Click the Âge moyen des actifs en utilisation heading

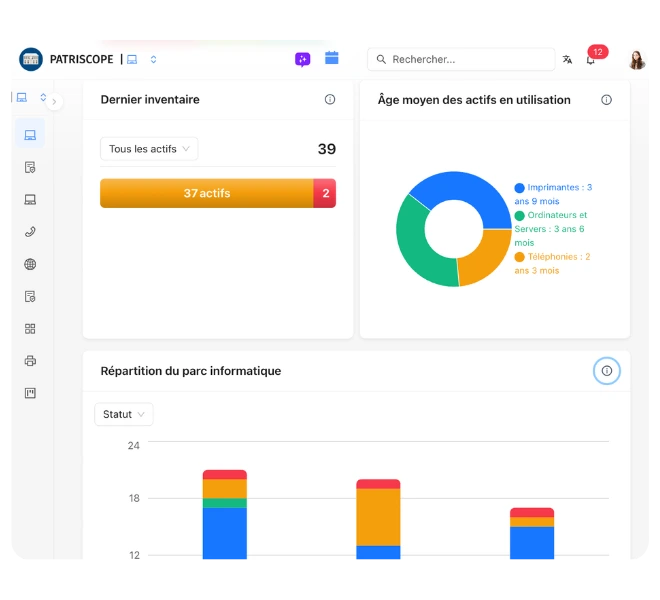[474, 100]
